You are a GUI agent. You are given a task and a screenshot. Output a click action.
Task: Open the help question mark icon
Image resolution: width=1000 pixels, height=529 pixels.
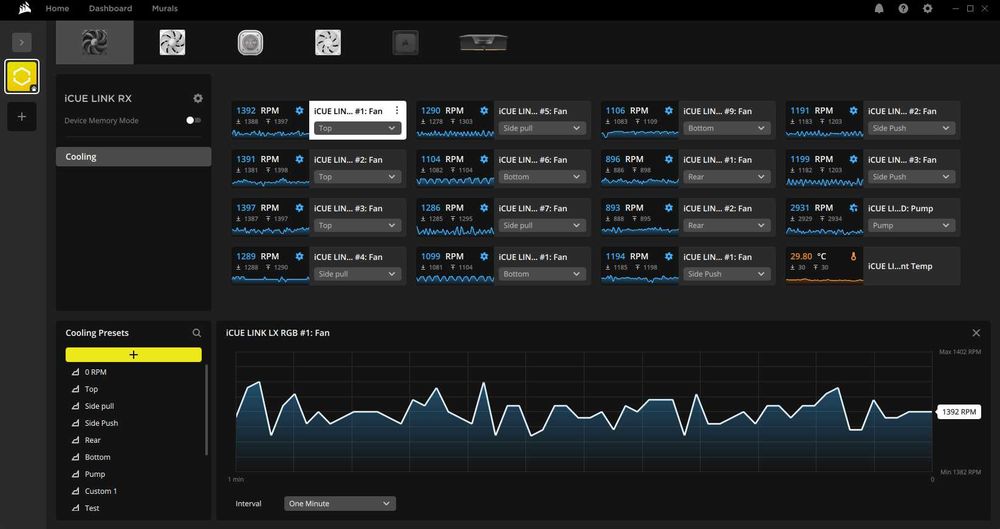coord(903,8)
